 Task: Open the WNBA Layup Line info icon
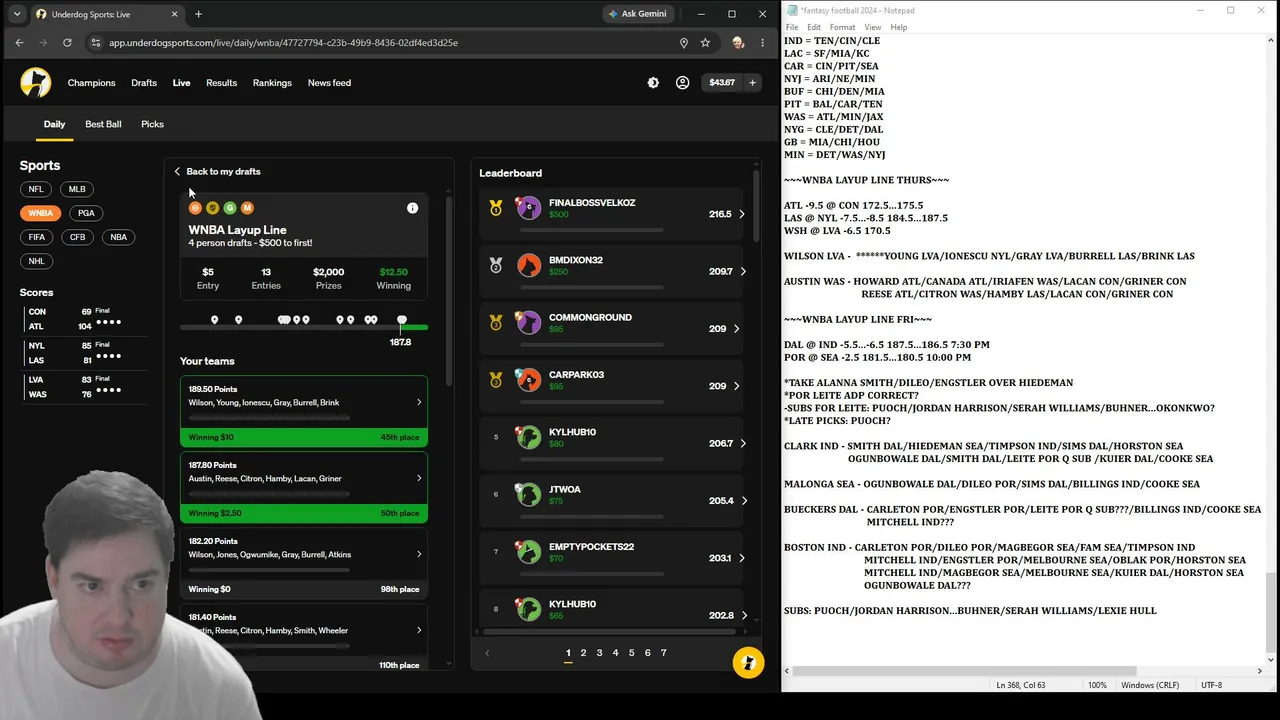point(412,208)
